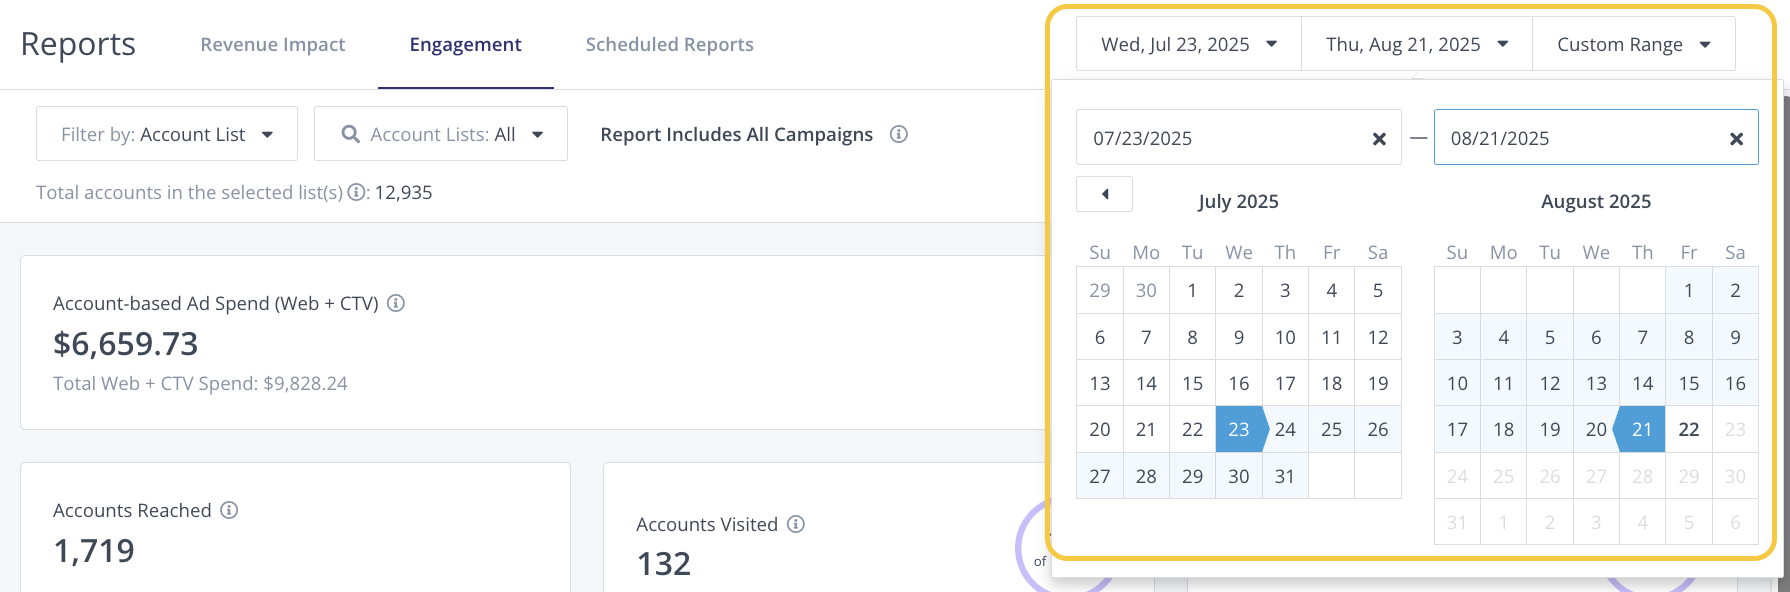Choose July 23 in the calendar

pos(1238,429)
